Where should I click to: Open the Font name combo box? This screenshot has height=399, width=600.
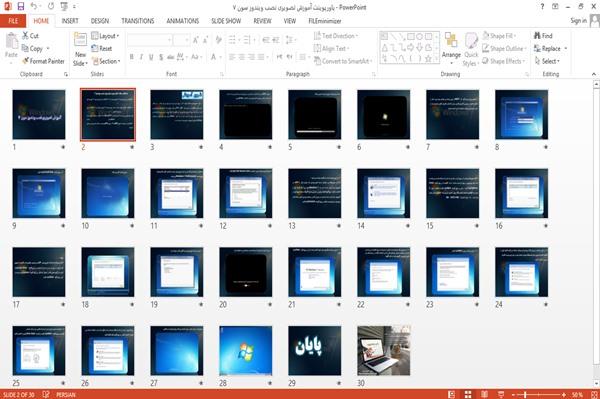tap(149, 40)
